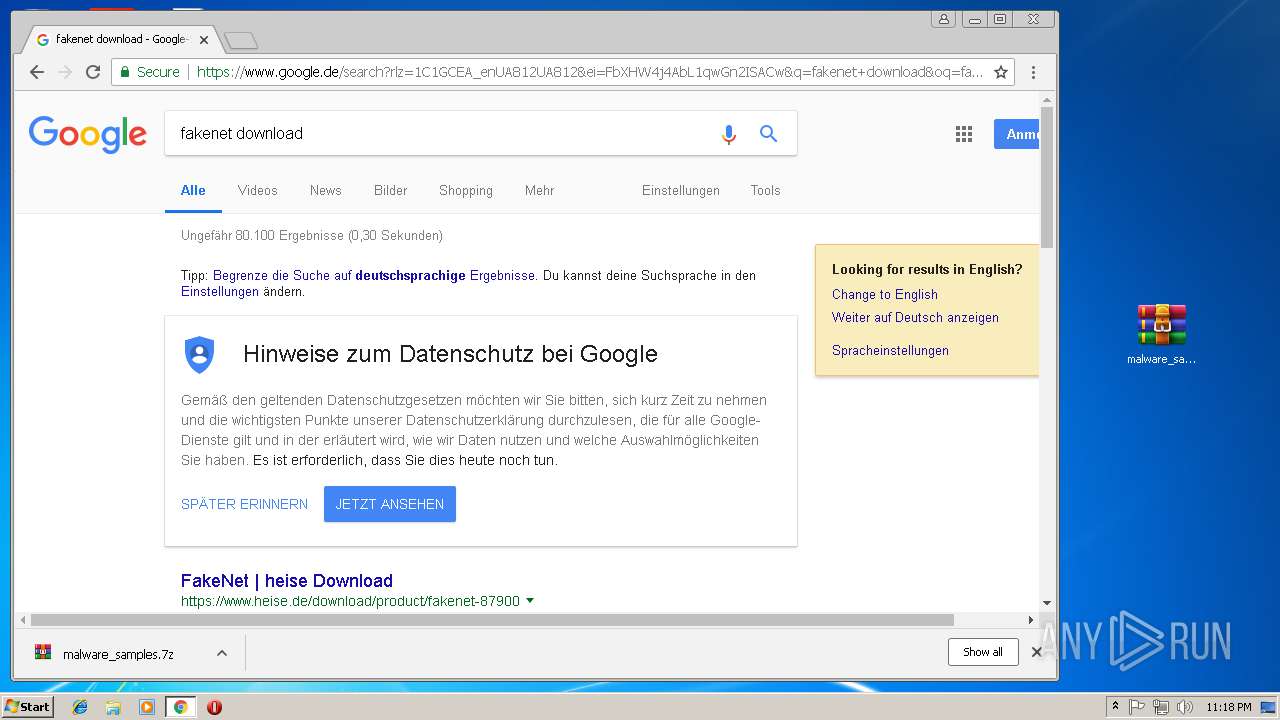The width and height of the screenshot is (1280, 720).
Task: Bookmark this page with star icon
Action: pyautogui.click(x=1000, y=72)
